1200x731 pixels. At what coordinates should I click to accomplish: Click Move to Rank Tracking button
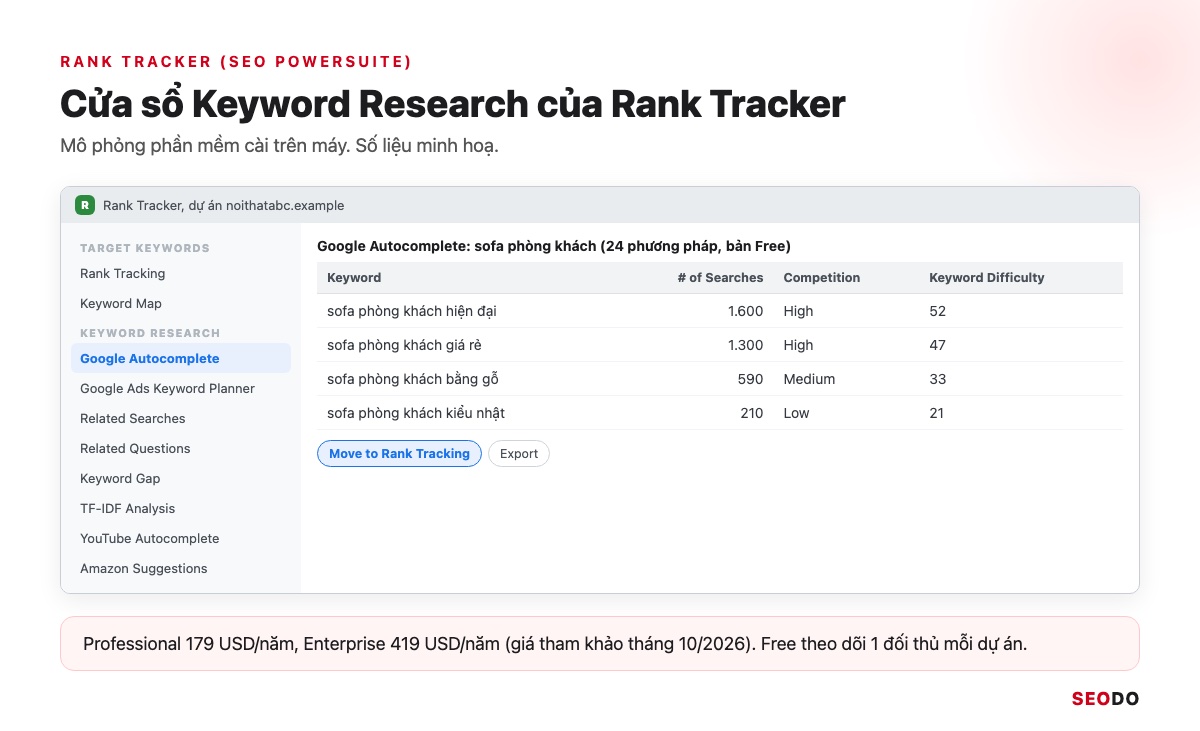point(399,453)
